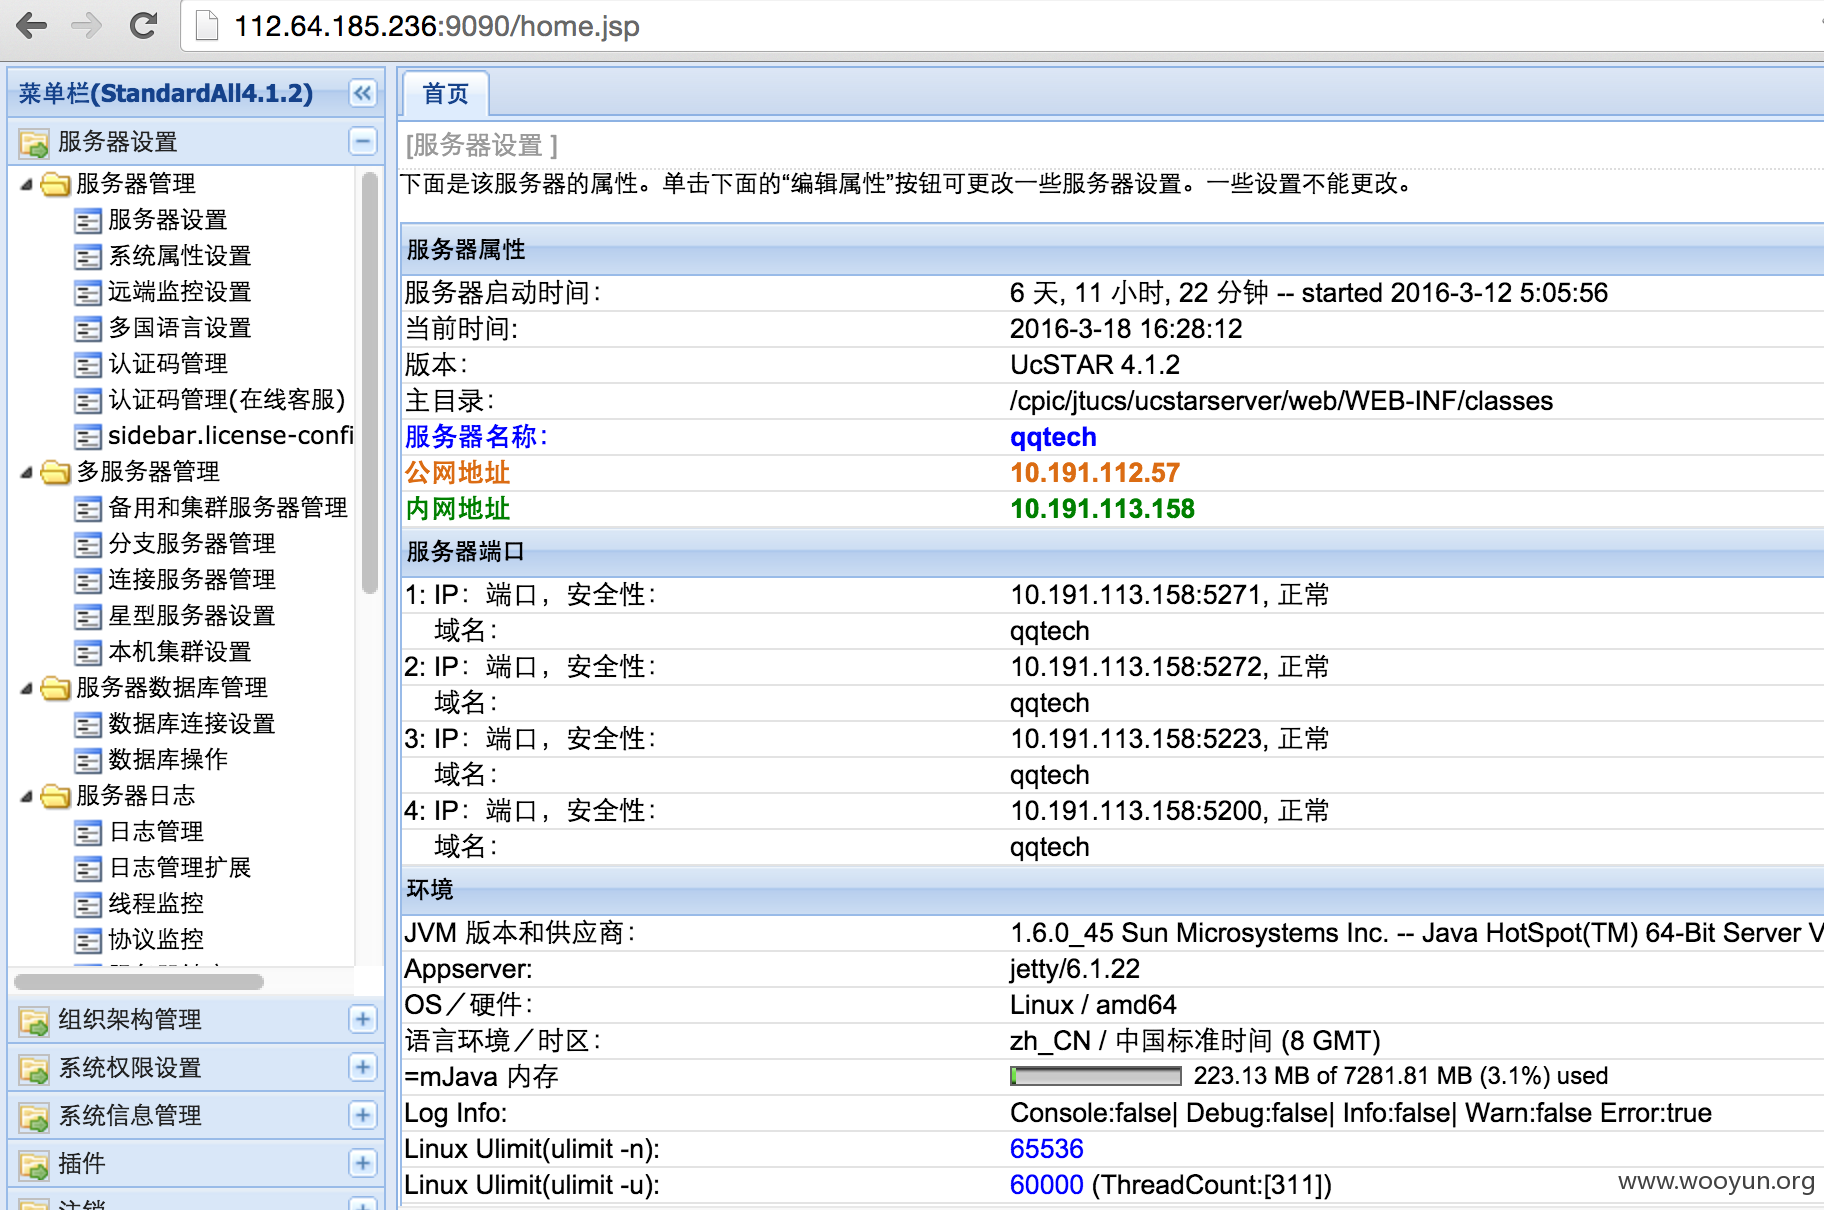This screenshot has height=1210, width=1824.
Task: Click the browser back arrow
Action: coord(32,25)
